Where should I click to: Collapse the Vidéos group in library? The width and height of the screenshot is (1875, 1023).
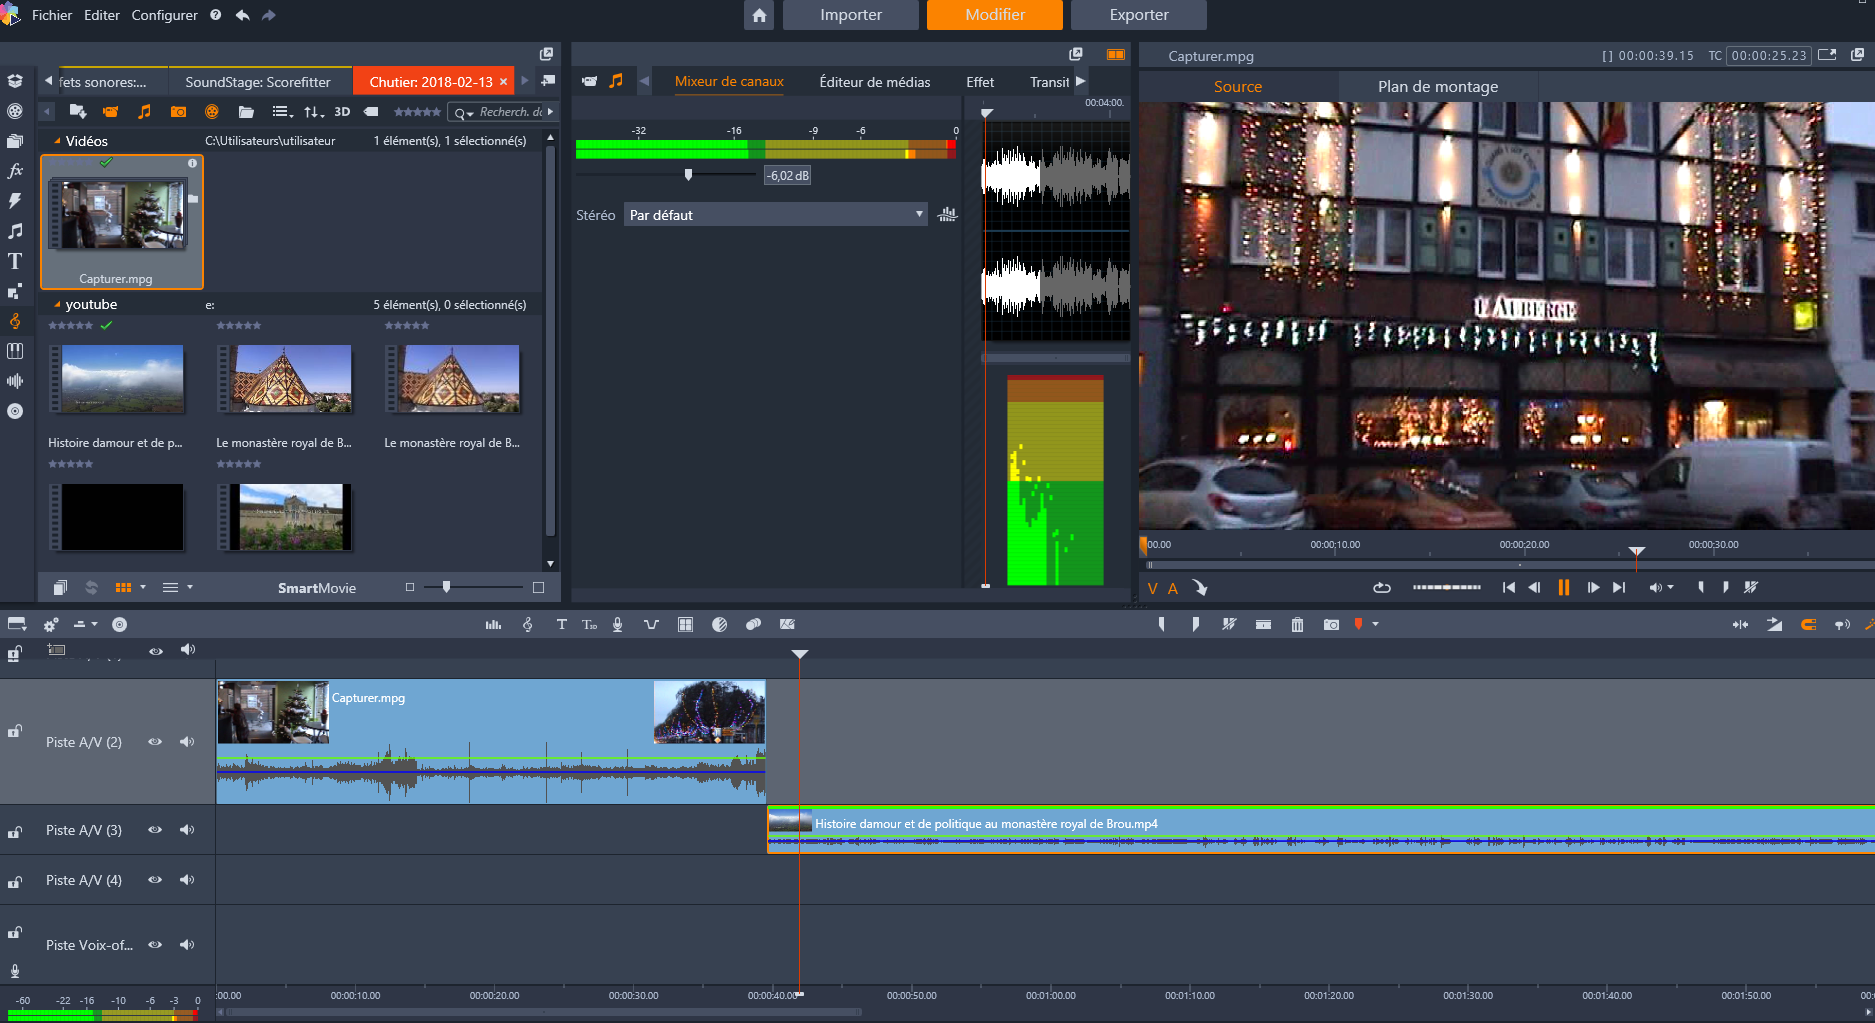[57, 141]
